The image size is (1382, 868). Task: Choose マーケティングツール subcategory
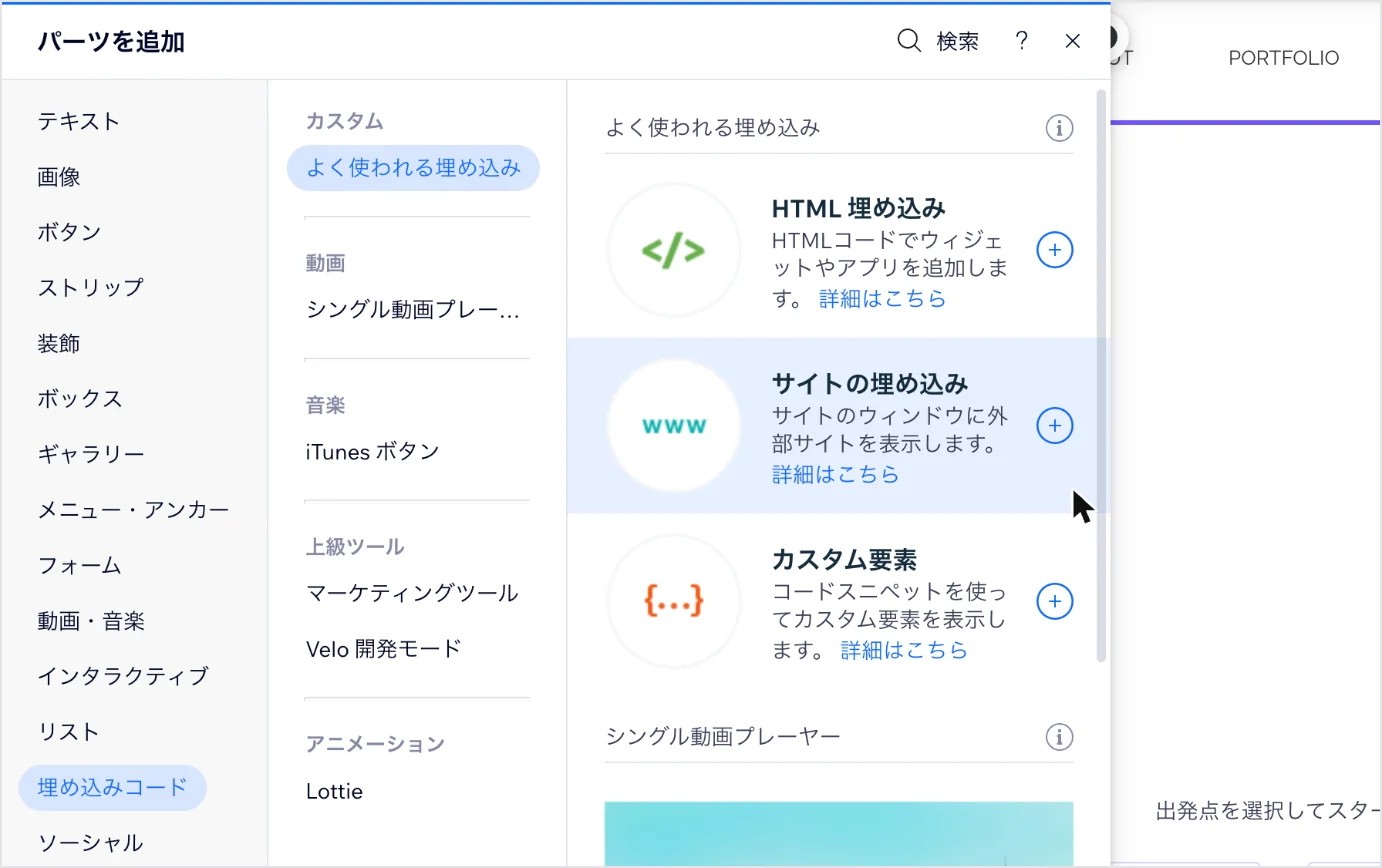click(412, 593)
